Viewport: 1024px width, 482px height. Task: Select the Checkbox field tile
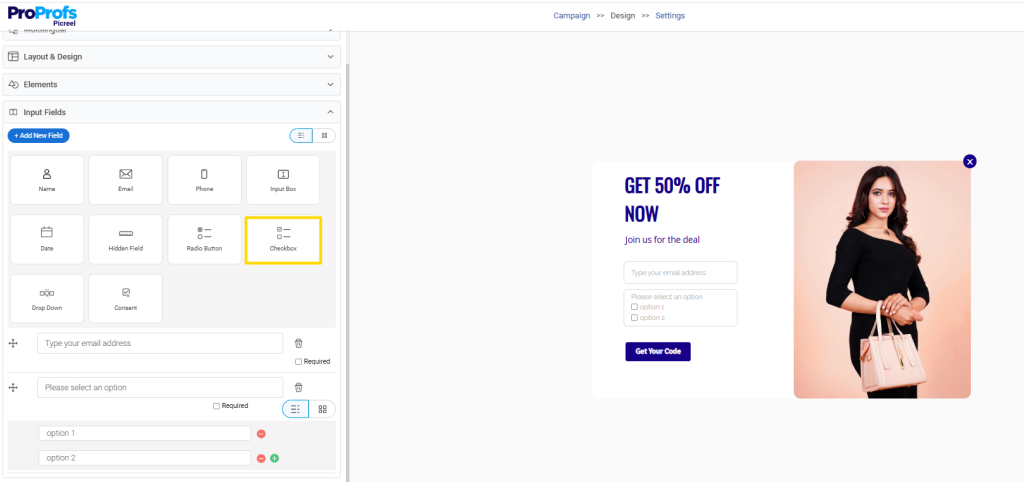click(x=283, y=240)
